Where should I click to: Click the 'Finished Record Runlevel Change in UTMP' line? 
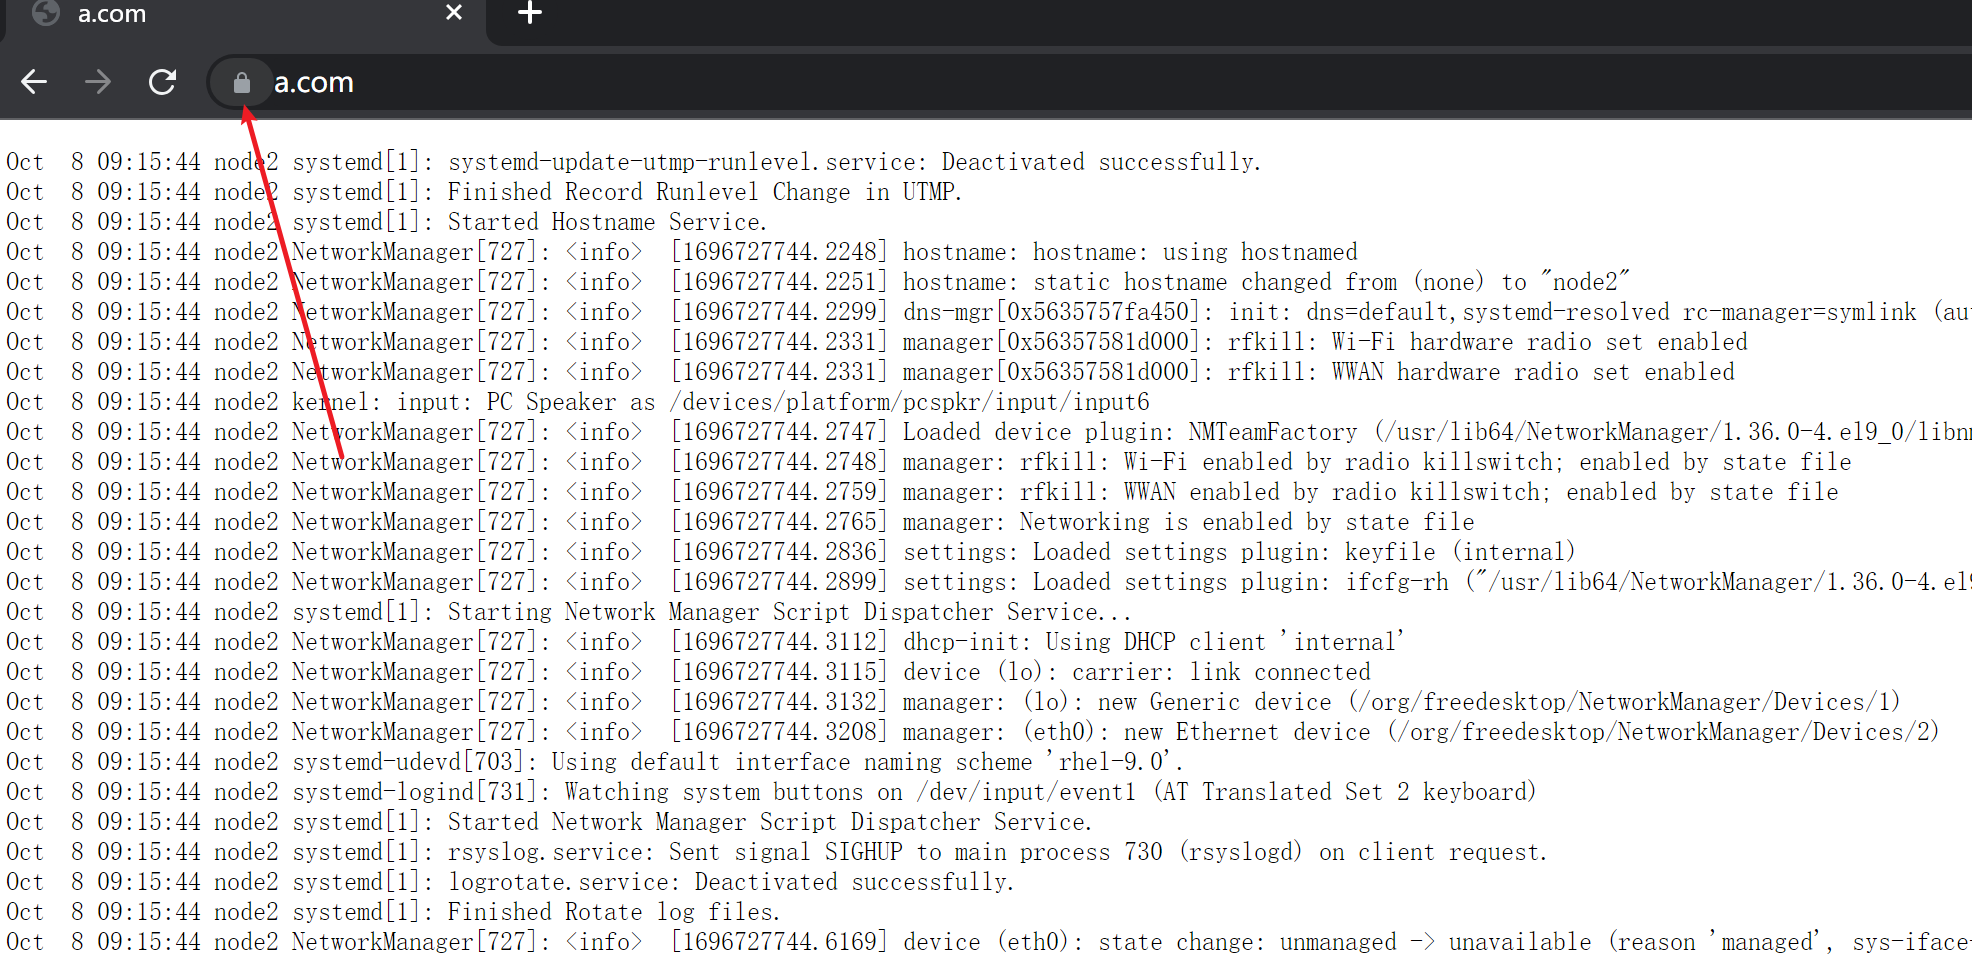coord(704,192)
